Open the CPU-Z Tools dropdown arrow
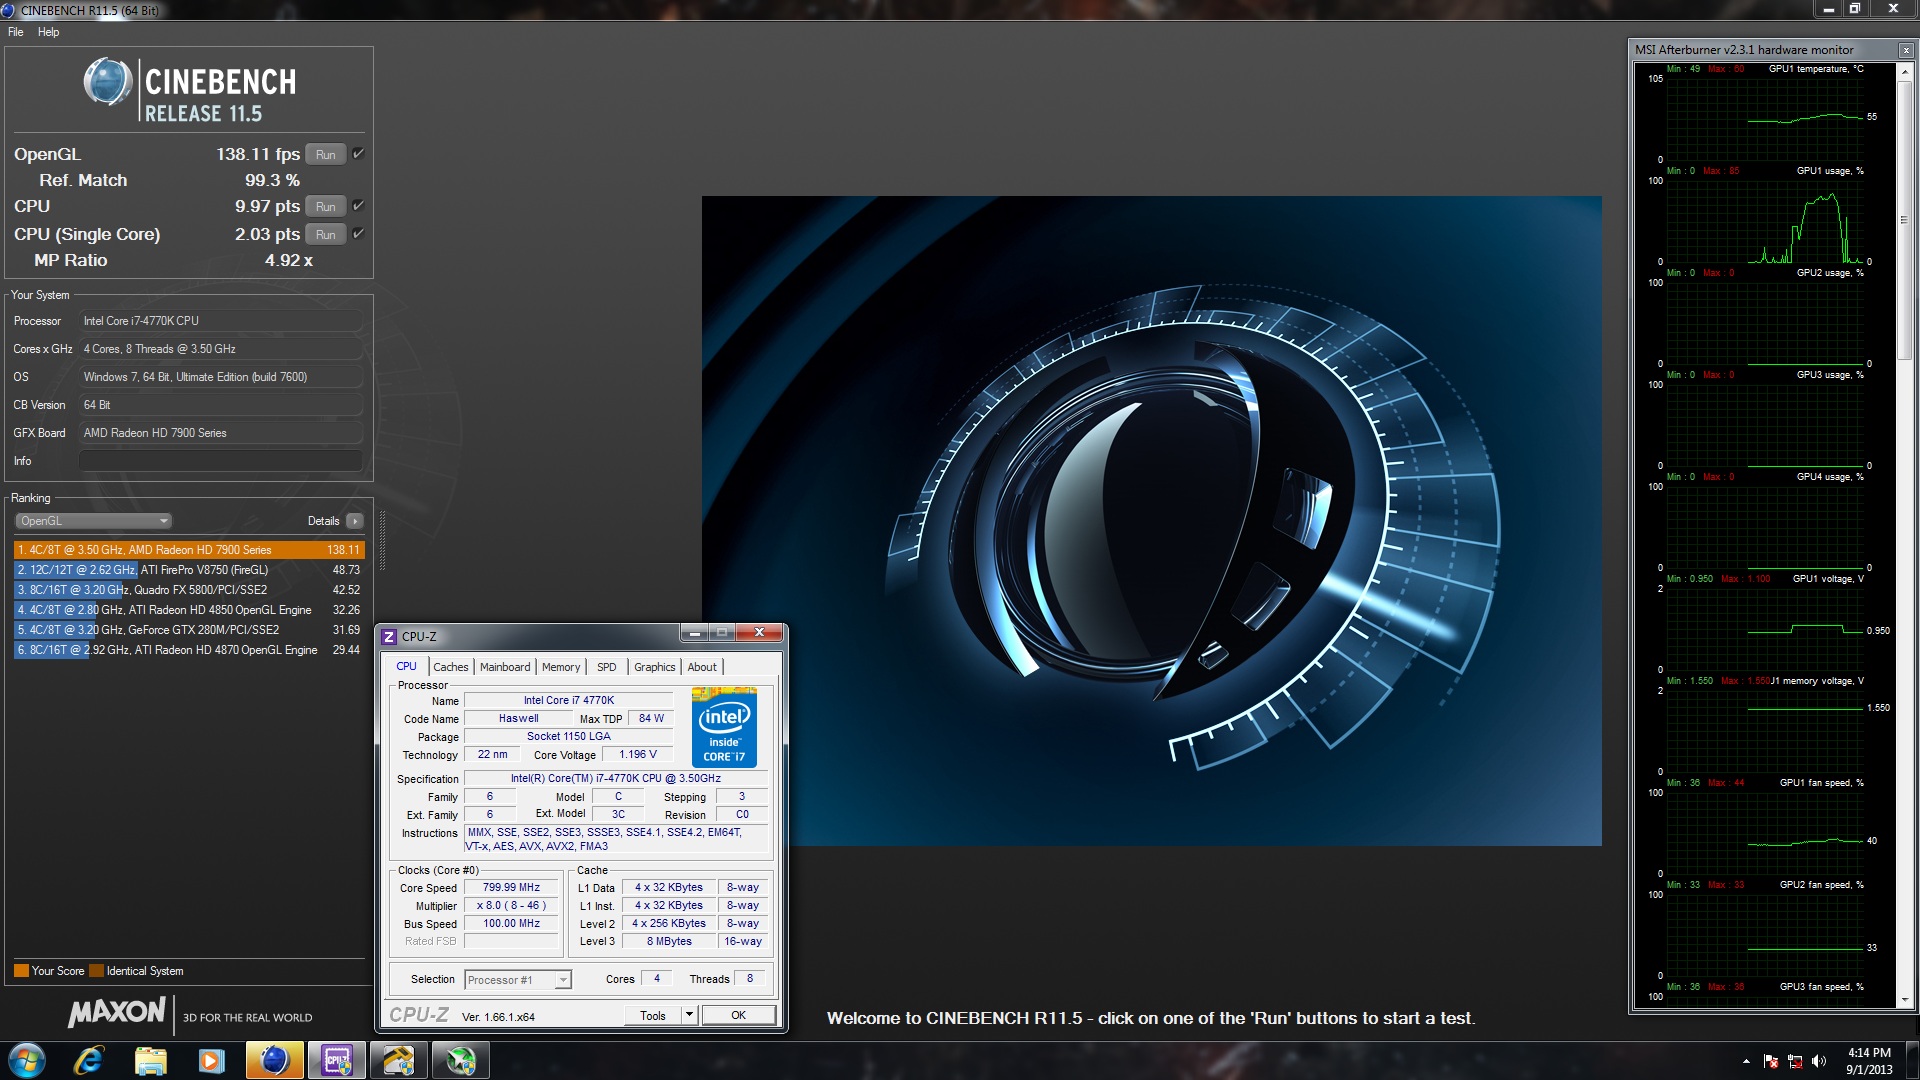This screenshot has width=1920, height=1080. tap(689, 1015)
